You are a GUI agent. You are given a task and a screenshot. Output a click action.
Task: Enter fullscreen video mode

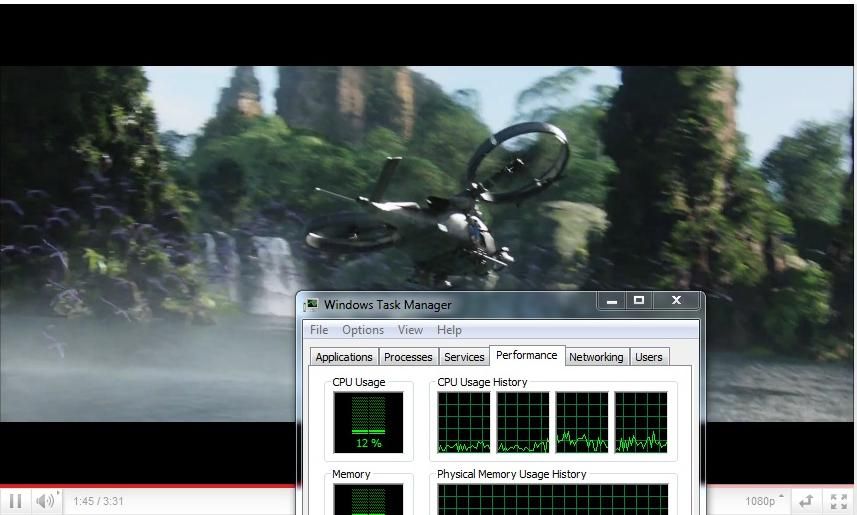coord(839,501)
